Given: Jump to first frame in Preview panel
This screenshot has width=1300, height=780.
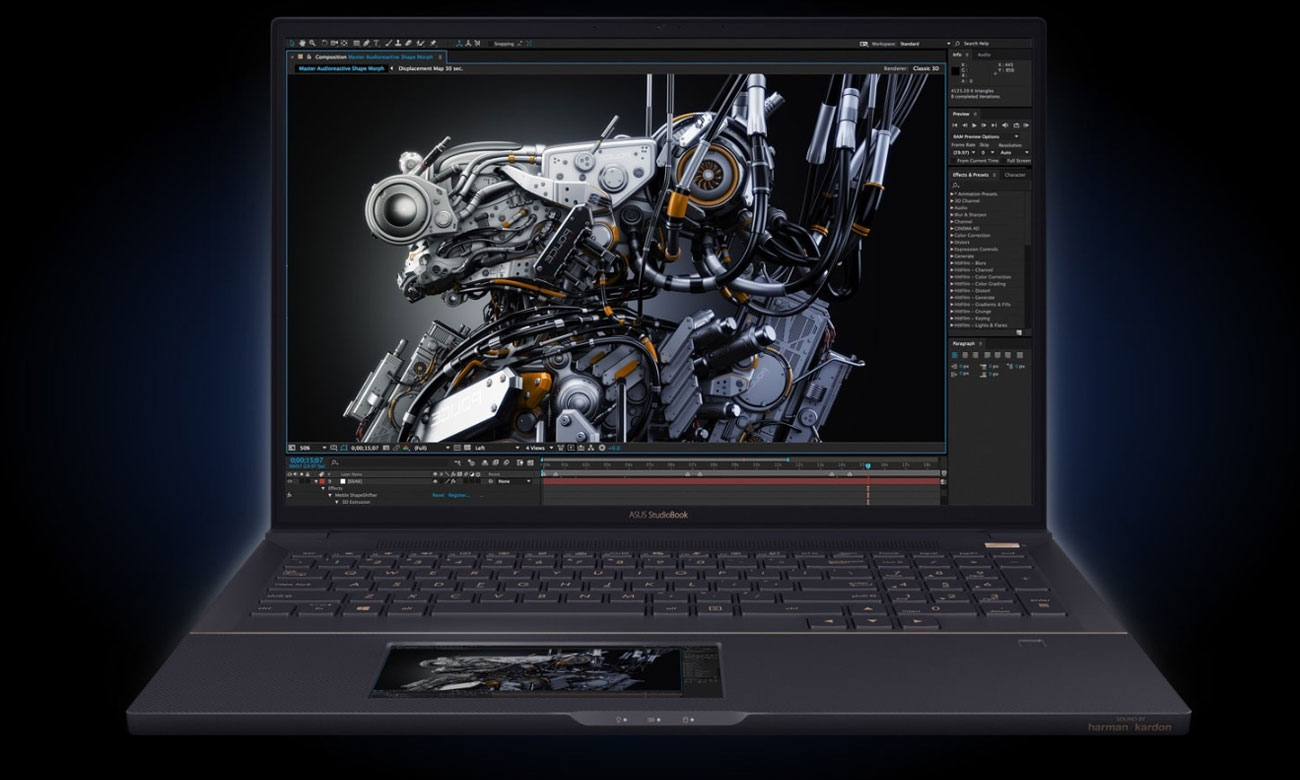Looking at the screenshot, I should point(954,125).
